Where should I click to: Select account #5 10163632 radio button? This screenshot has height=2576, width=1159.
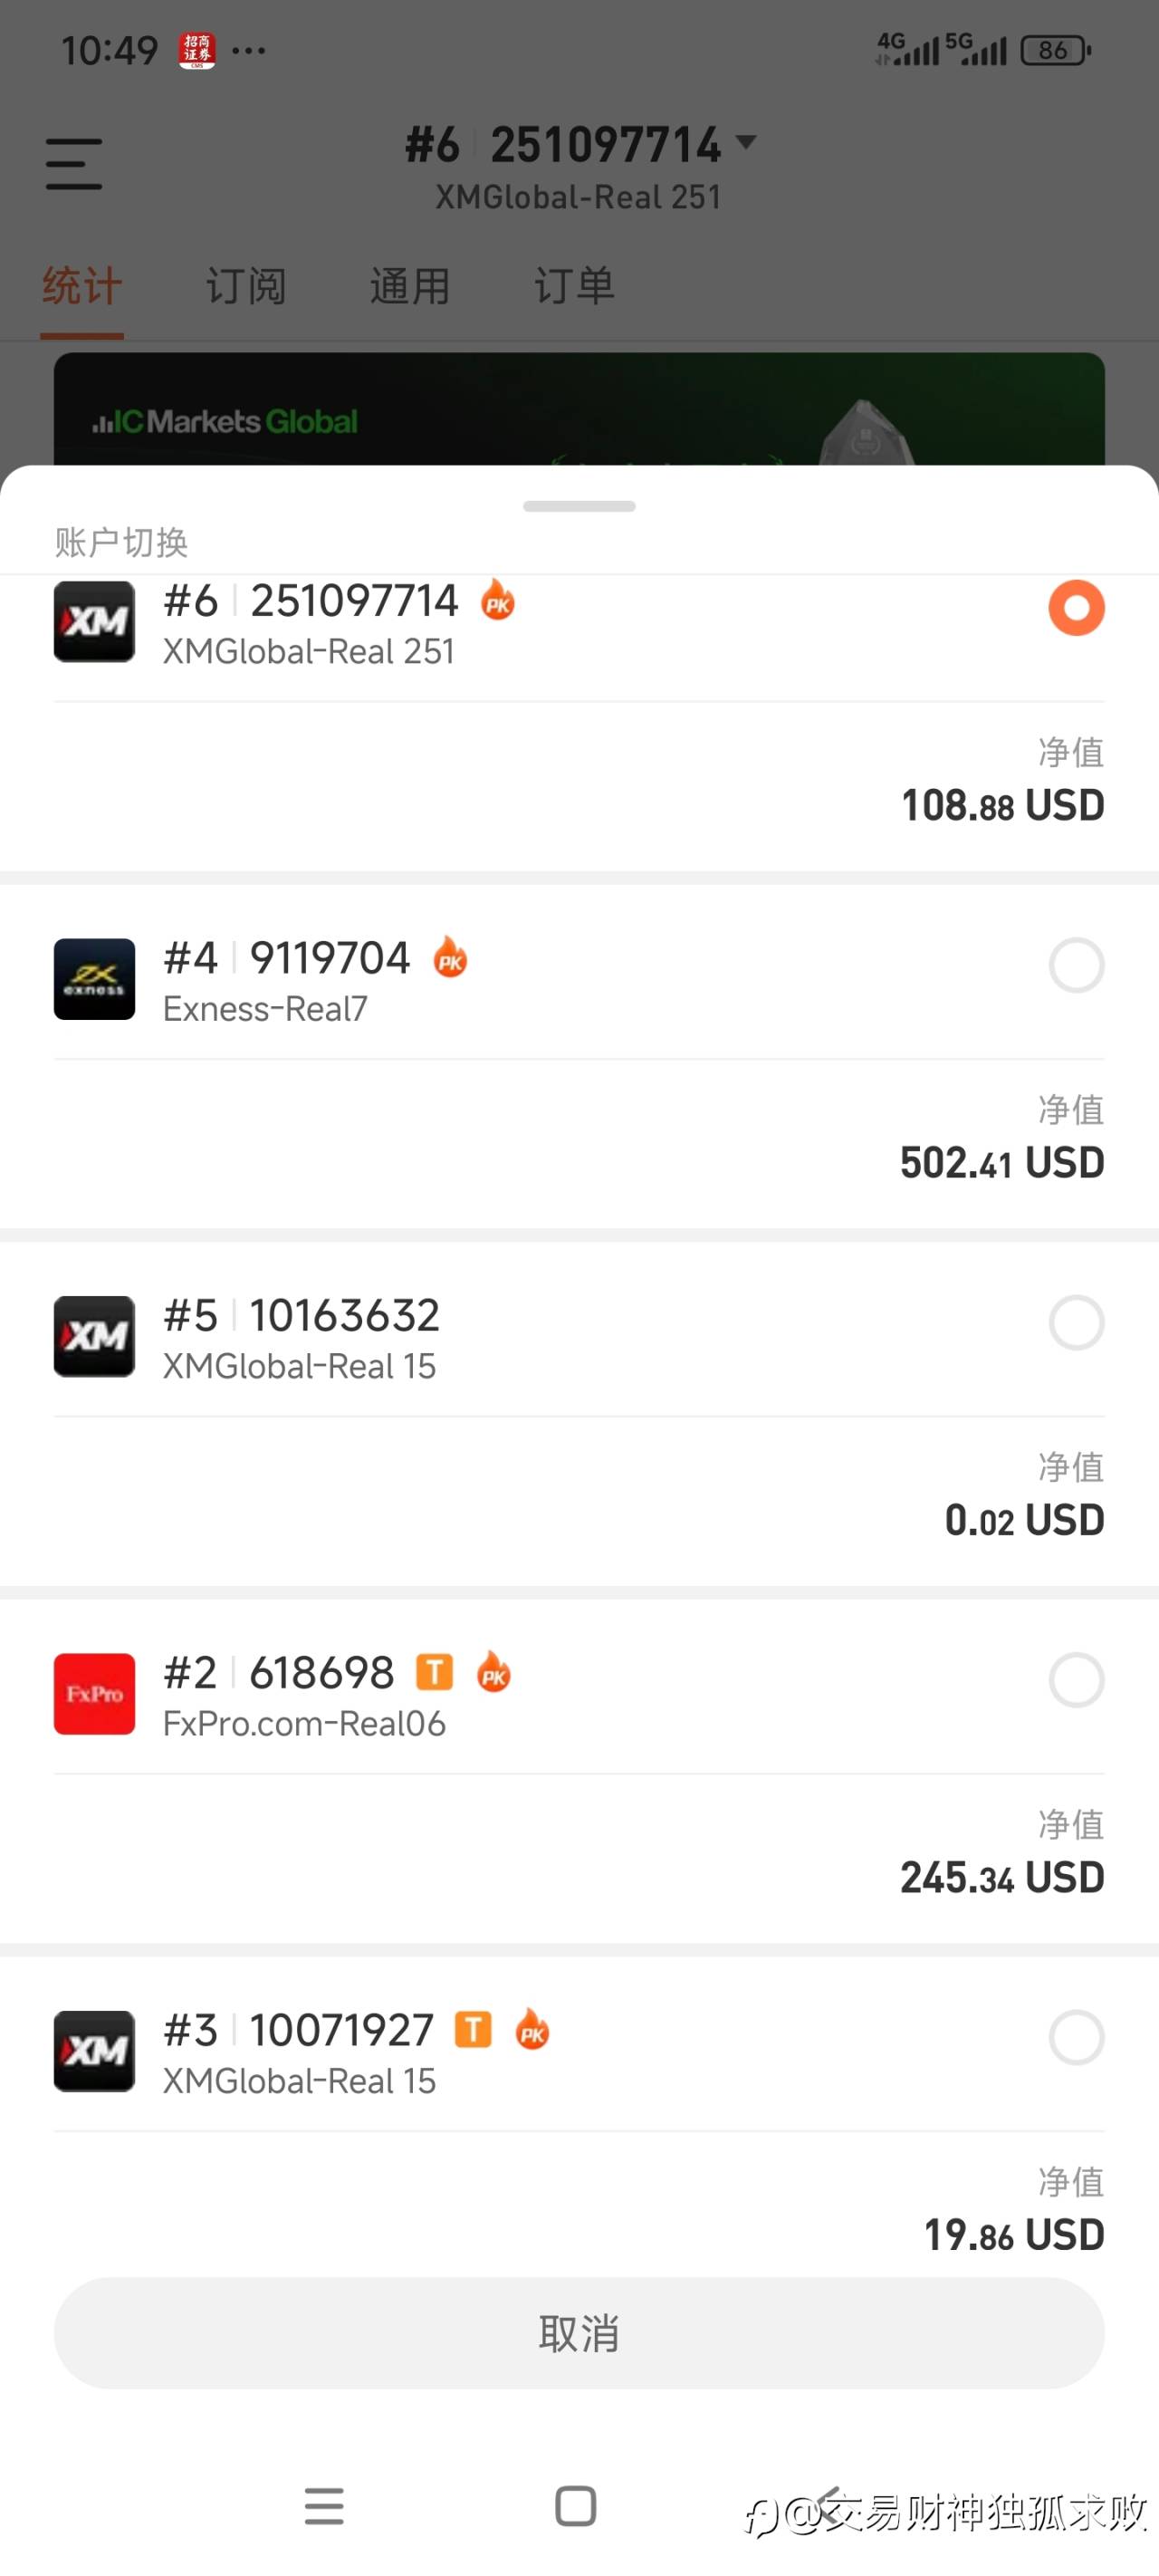coord(1076,1322)
